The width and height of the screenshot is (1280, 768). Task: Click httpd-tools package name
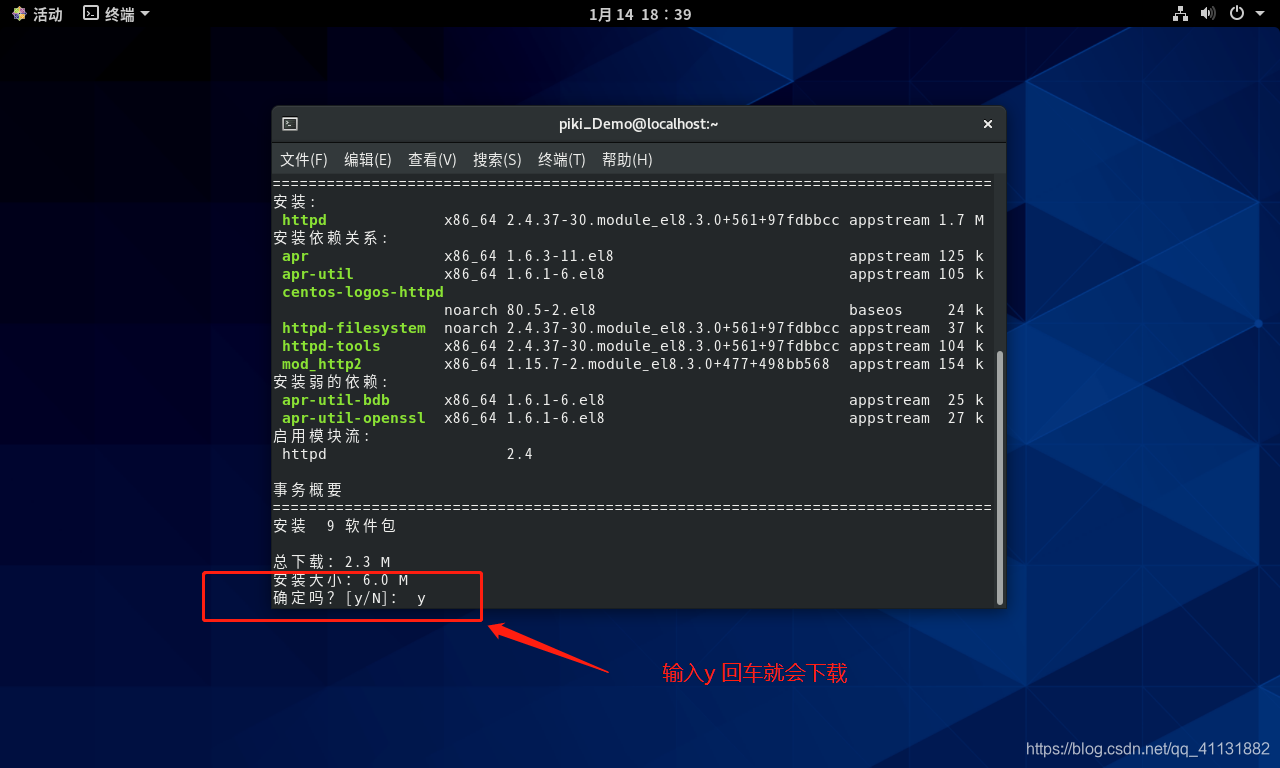pos(331,346)
